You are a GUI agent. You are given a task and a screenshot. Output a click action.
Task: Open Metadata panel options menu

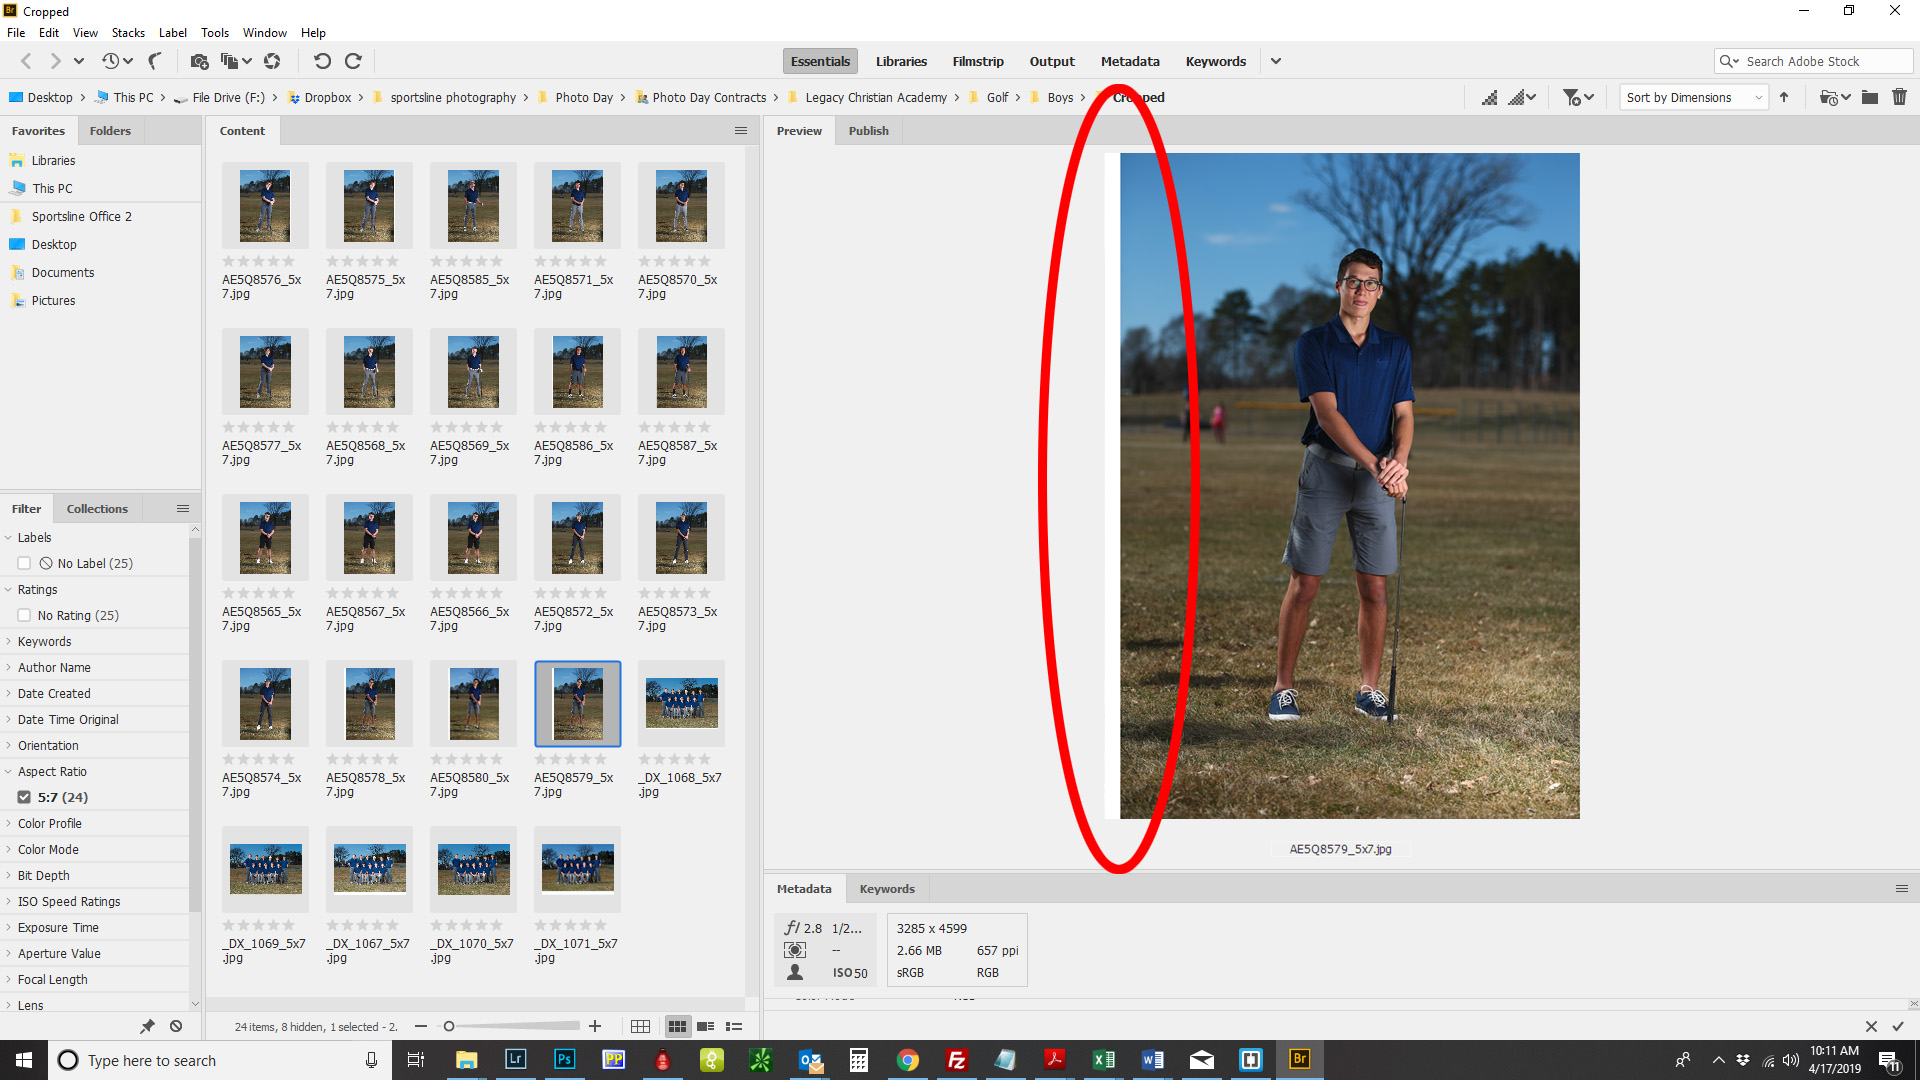click(1902, 888)
